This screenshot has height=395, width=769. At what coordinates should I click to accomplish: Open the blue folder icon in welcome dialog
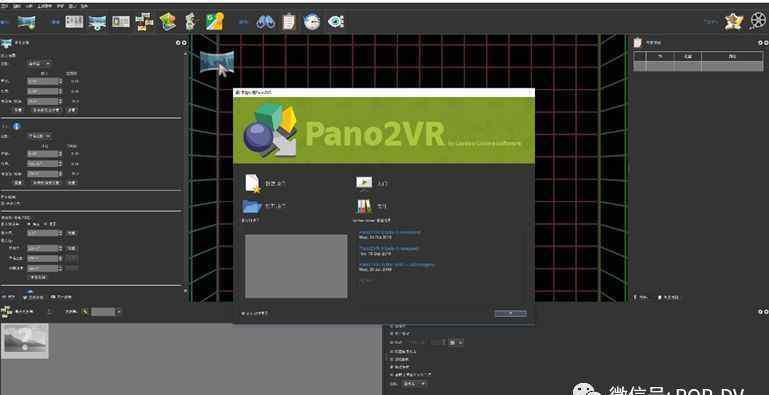[252, 207]
